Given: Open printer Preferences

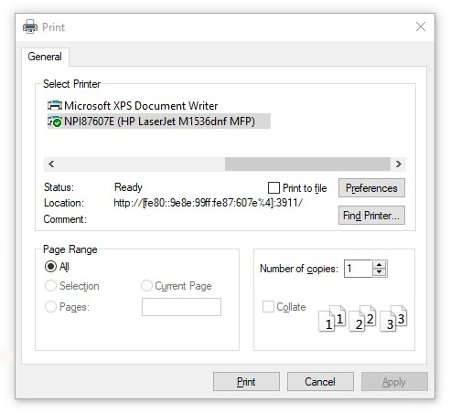Looking at the screenshot, I should pyautogui.click(x=371, y=188).
